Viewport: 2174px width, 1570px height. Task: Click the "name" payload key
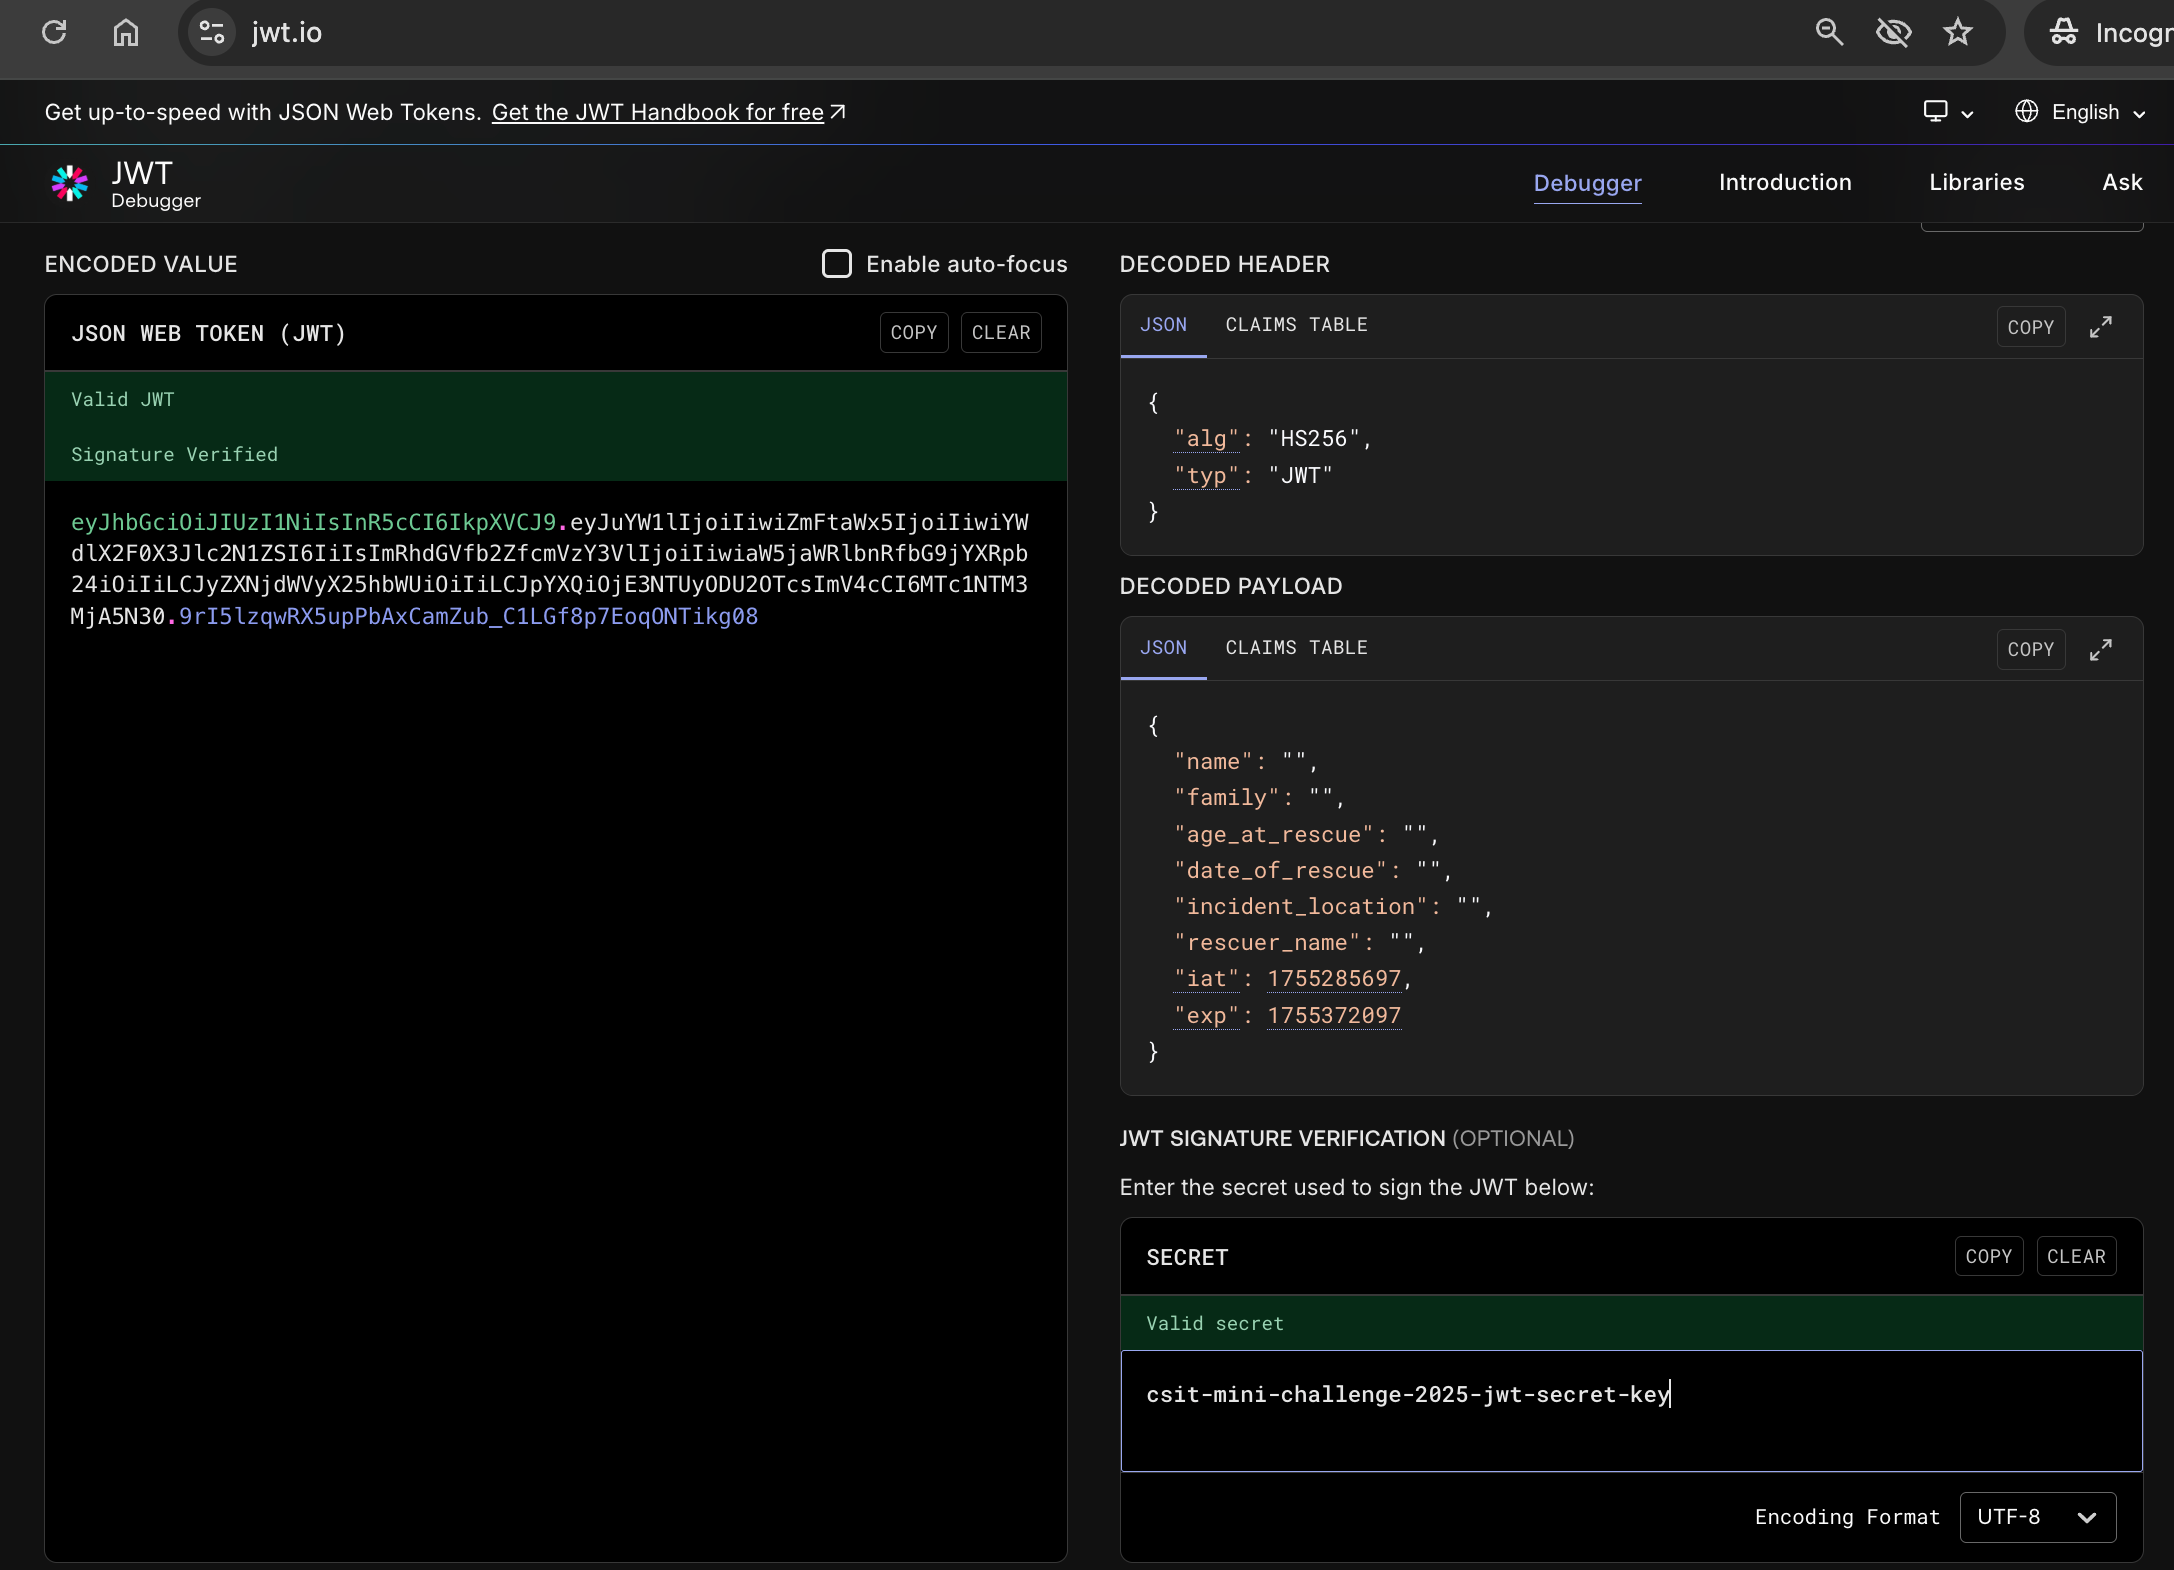pos(1213,762)
